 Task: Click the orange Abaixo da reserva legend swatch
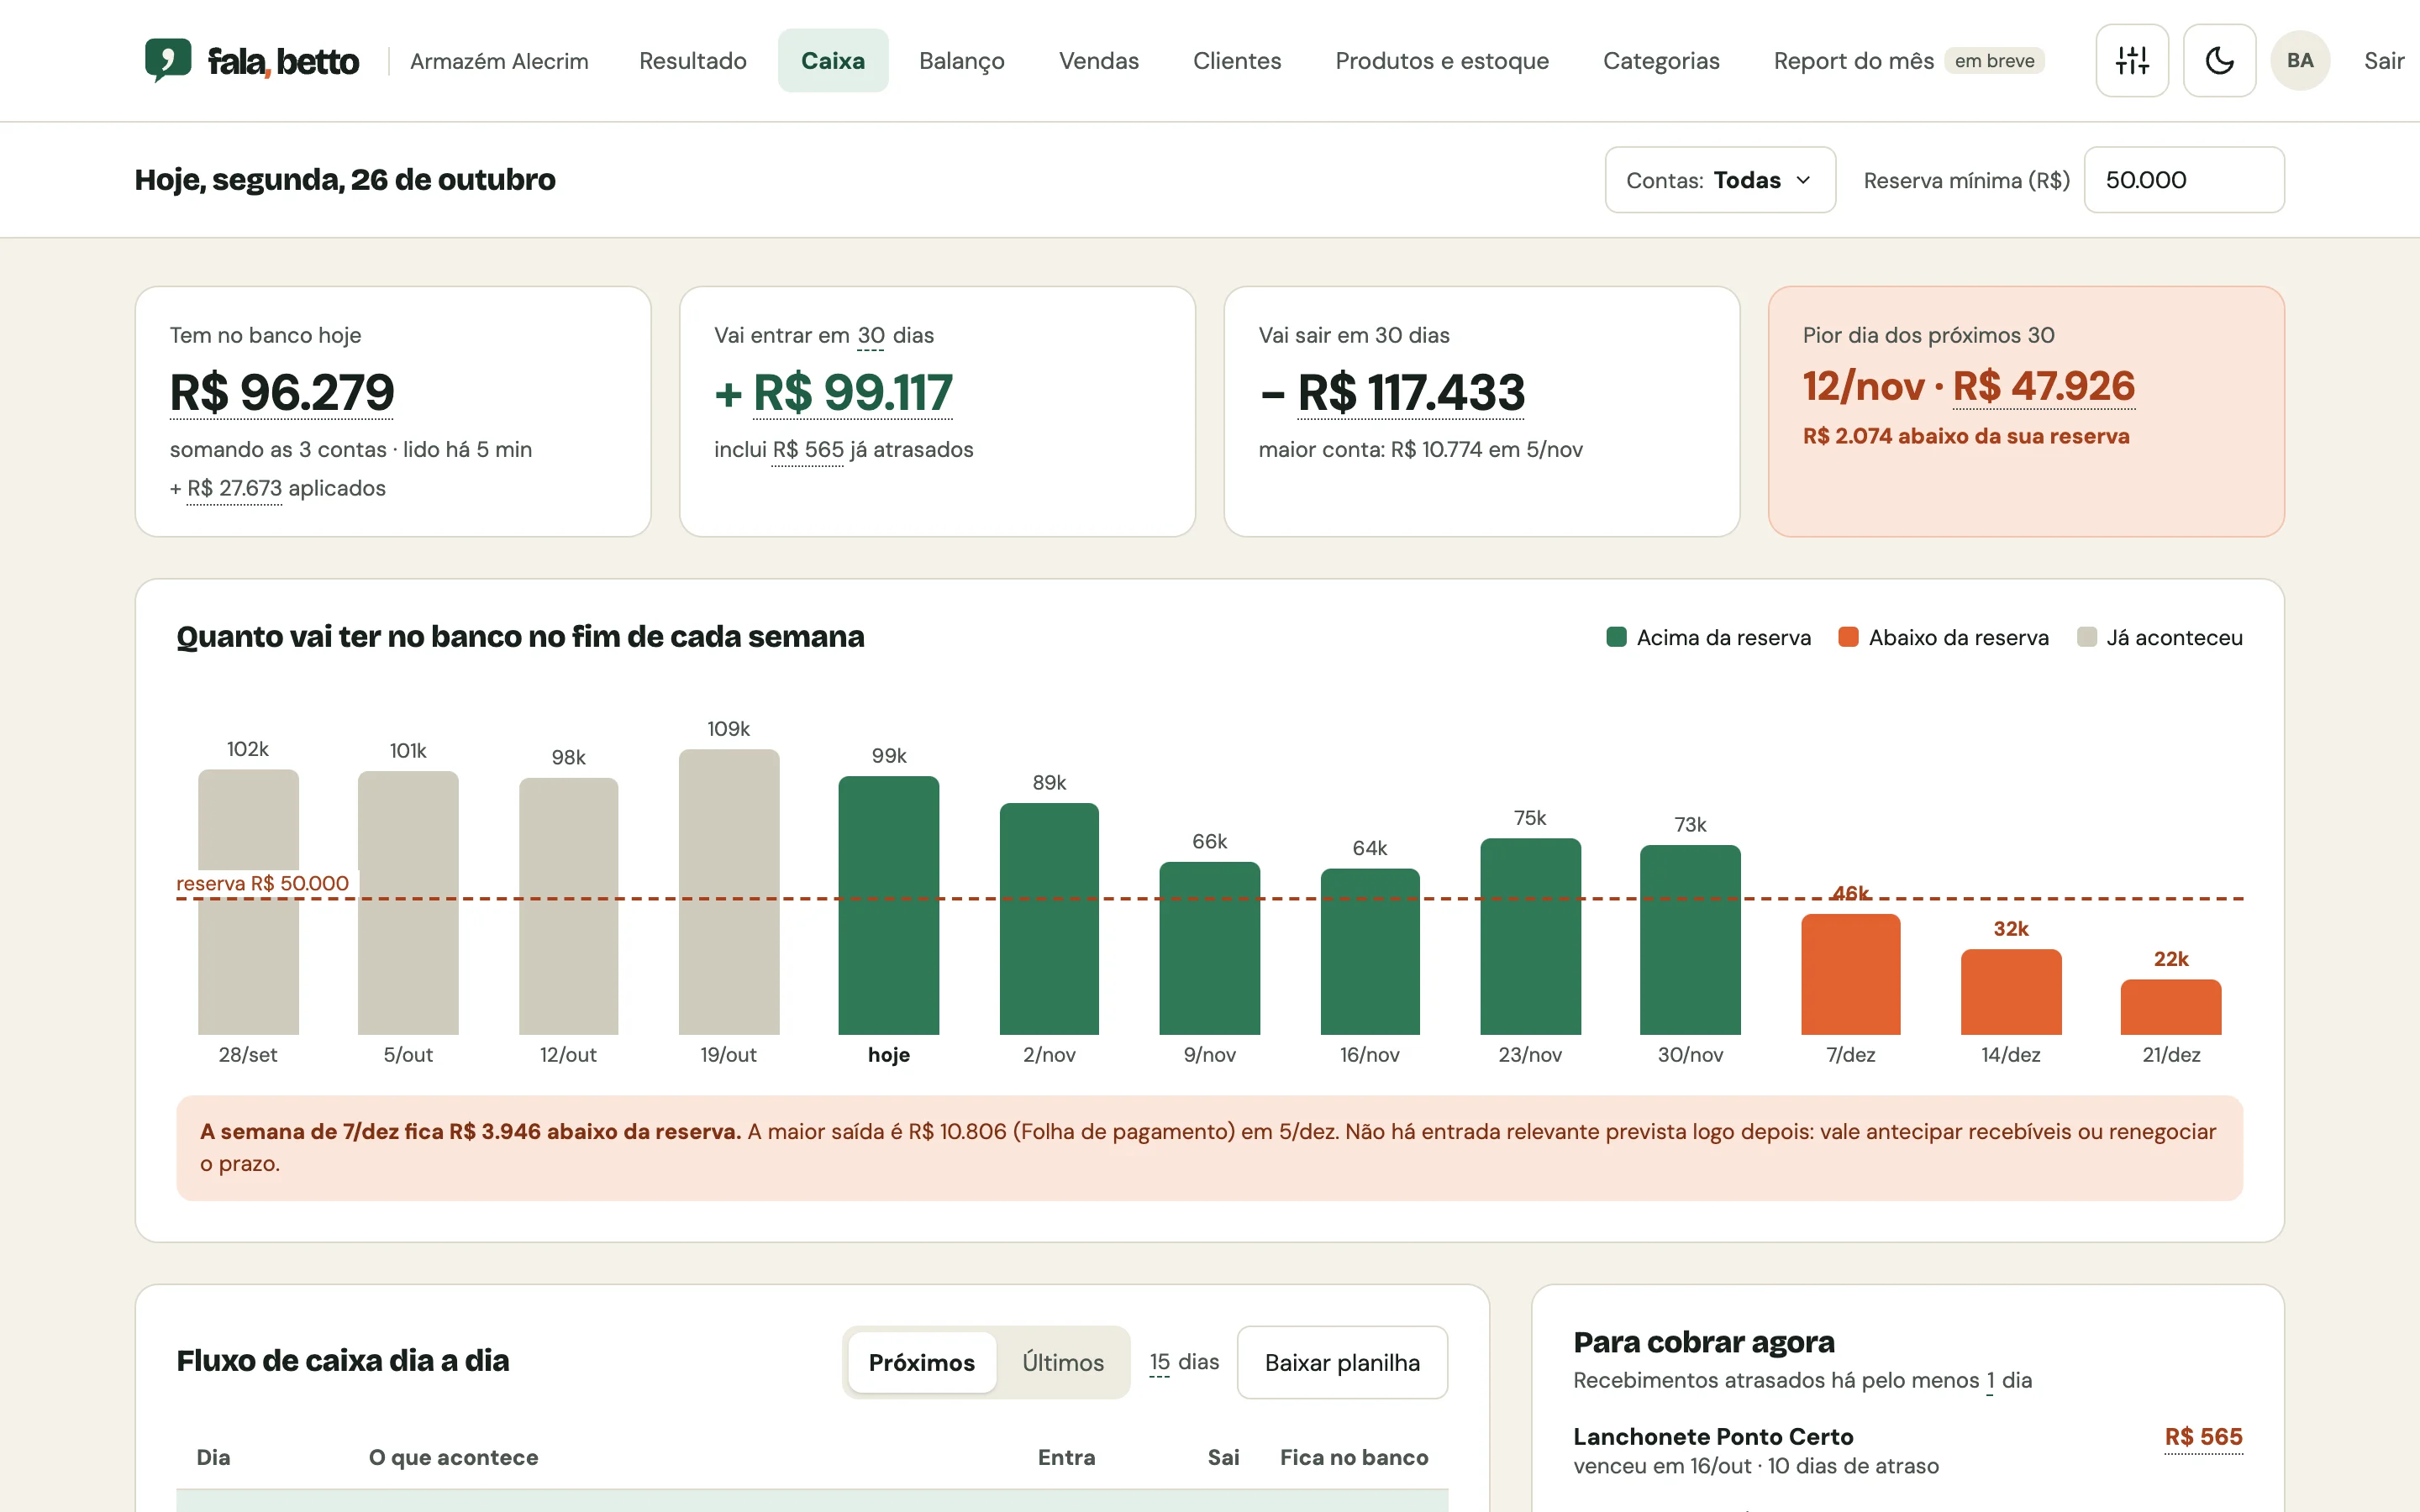tap(1848, 637)
